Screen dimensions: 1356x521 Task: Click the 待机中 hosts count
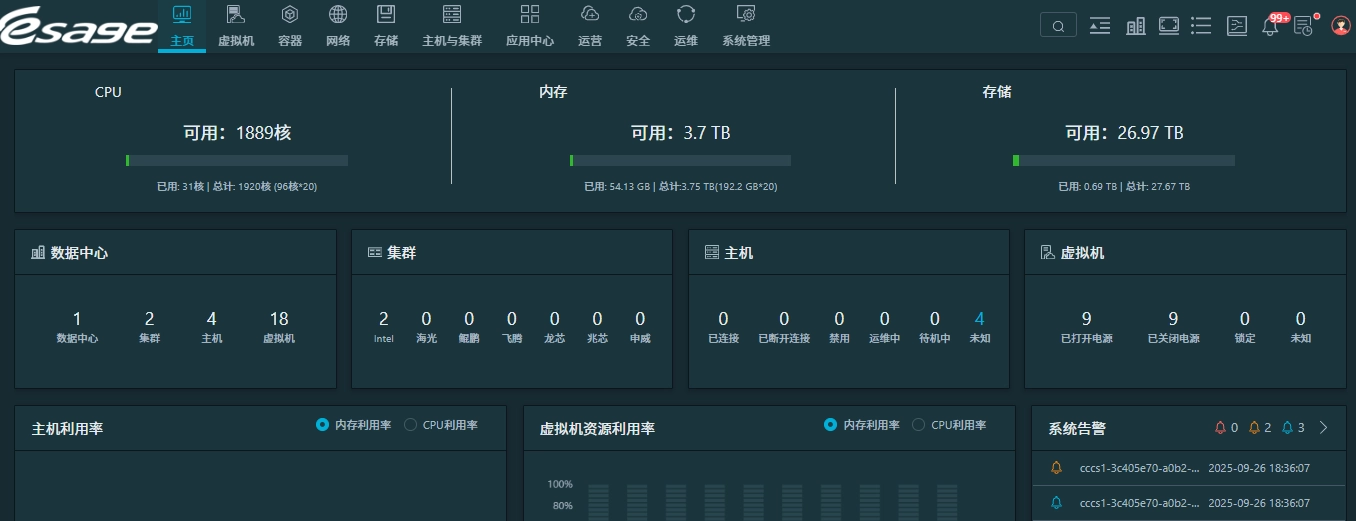(x=935, y=319)
